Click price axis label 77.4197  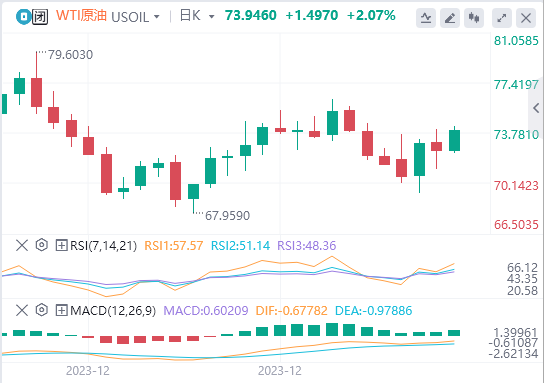click(516, 85)
